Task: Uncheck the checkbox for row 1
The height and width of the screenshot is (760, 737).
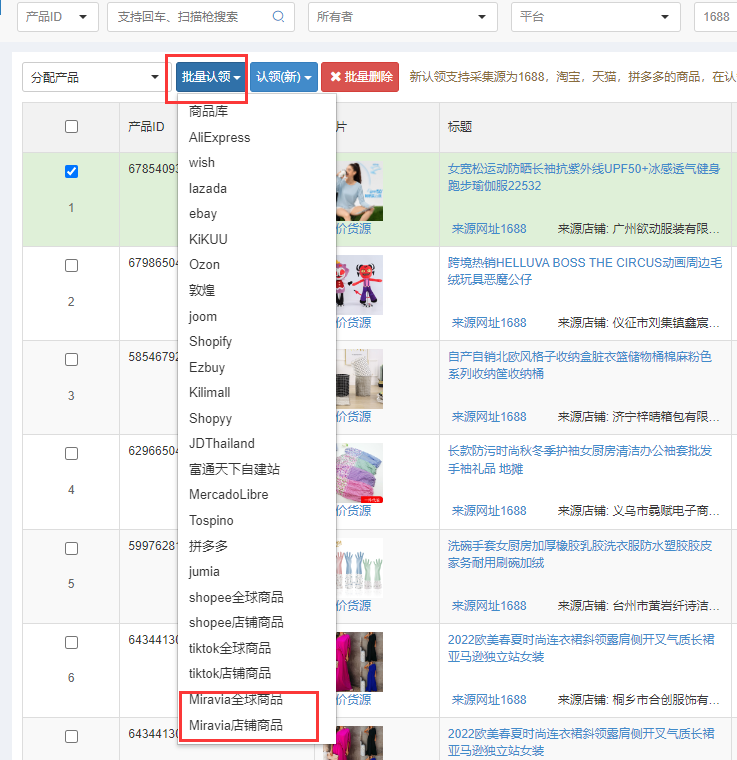Action: click(71, 172)
